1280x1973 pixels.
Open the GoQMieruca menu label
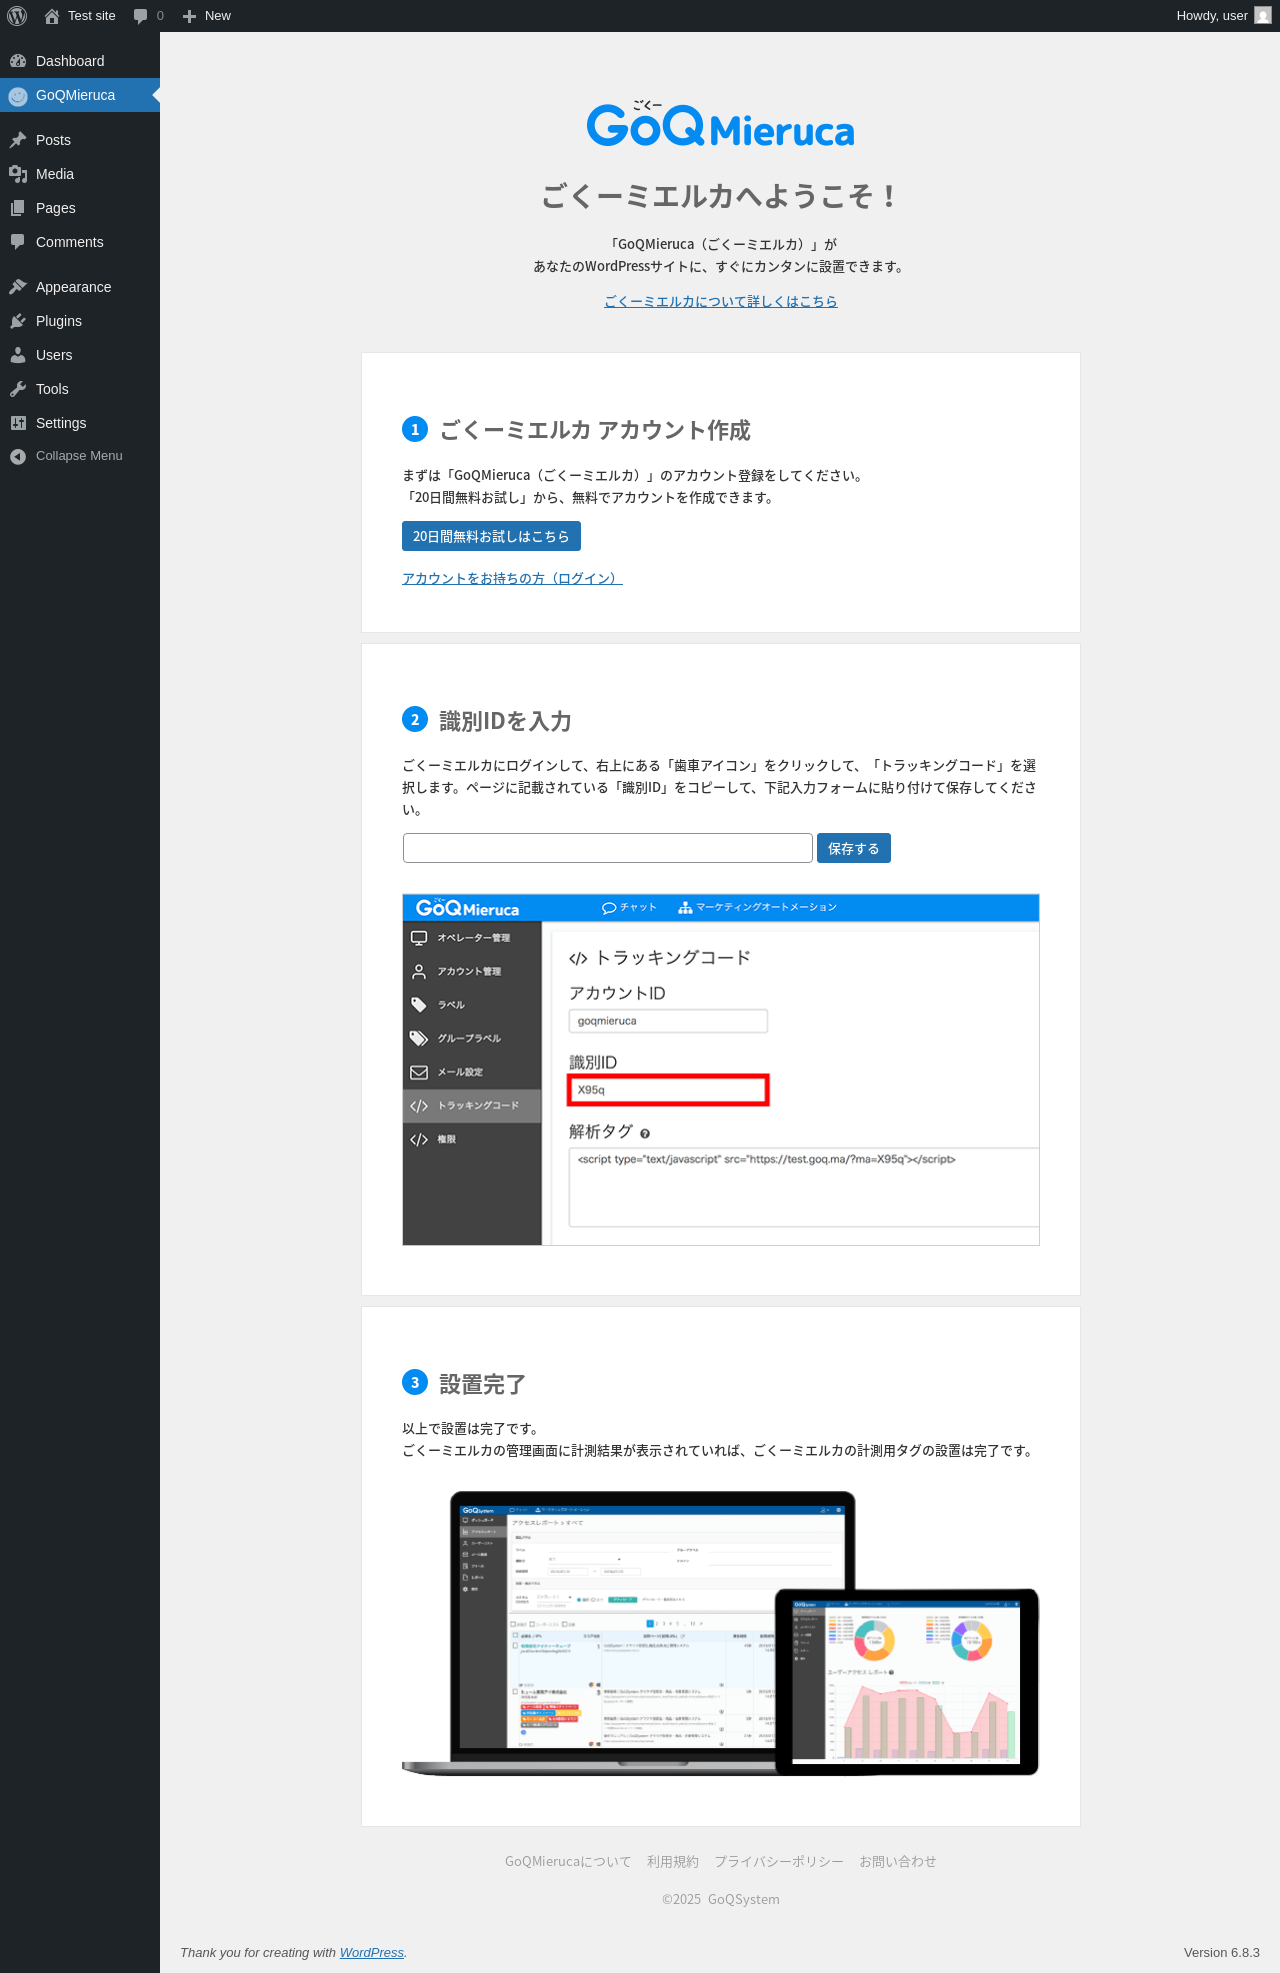(x=76, y=95)
